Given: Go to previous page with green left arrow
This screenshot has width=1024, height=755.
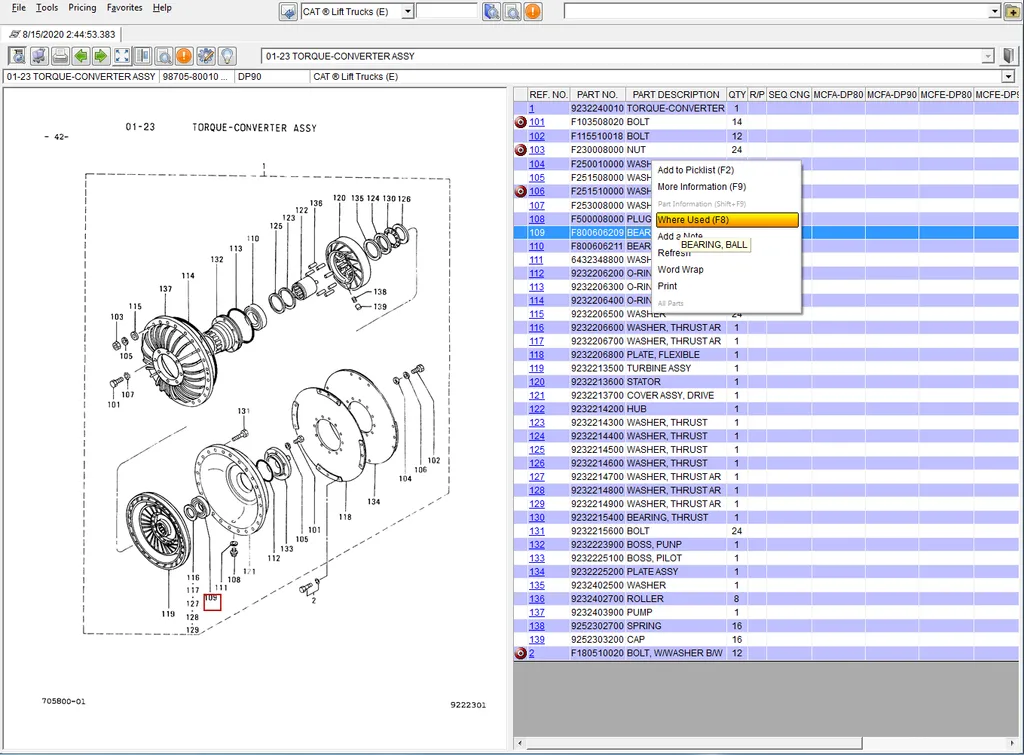Looking at the screenshot, I should tap(81, 56).
